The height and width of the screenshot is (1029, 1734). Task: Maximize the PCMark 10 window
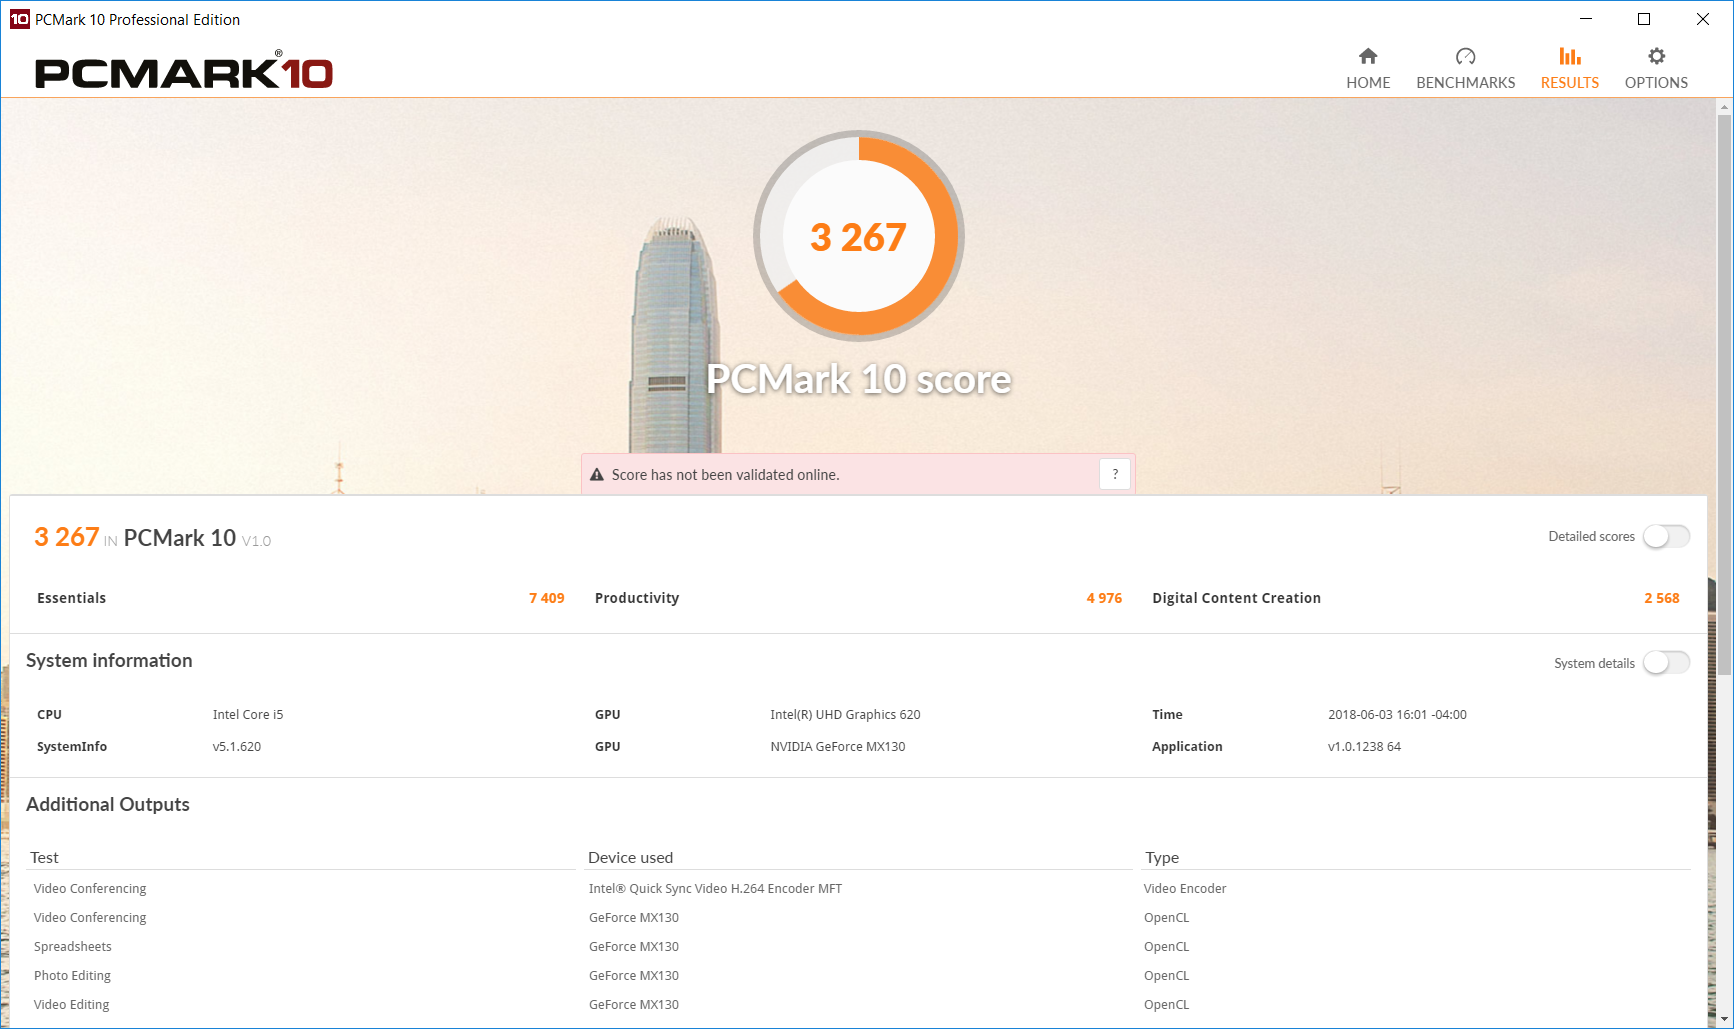[1643, 19]
